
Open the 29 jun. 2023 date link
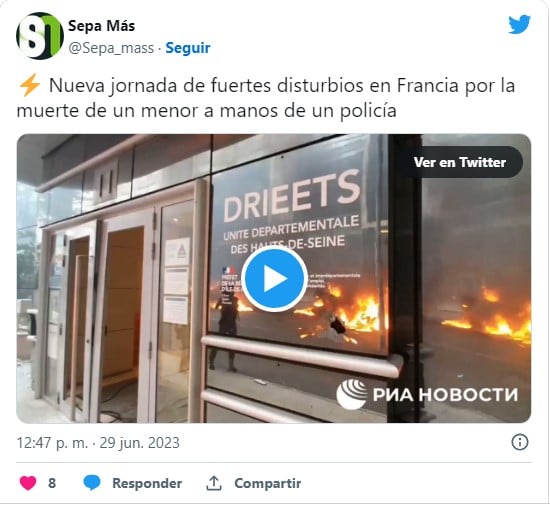pyautogui.click(x=140, y=443)
